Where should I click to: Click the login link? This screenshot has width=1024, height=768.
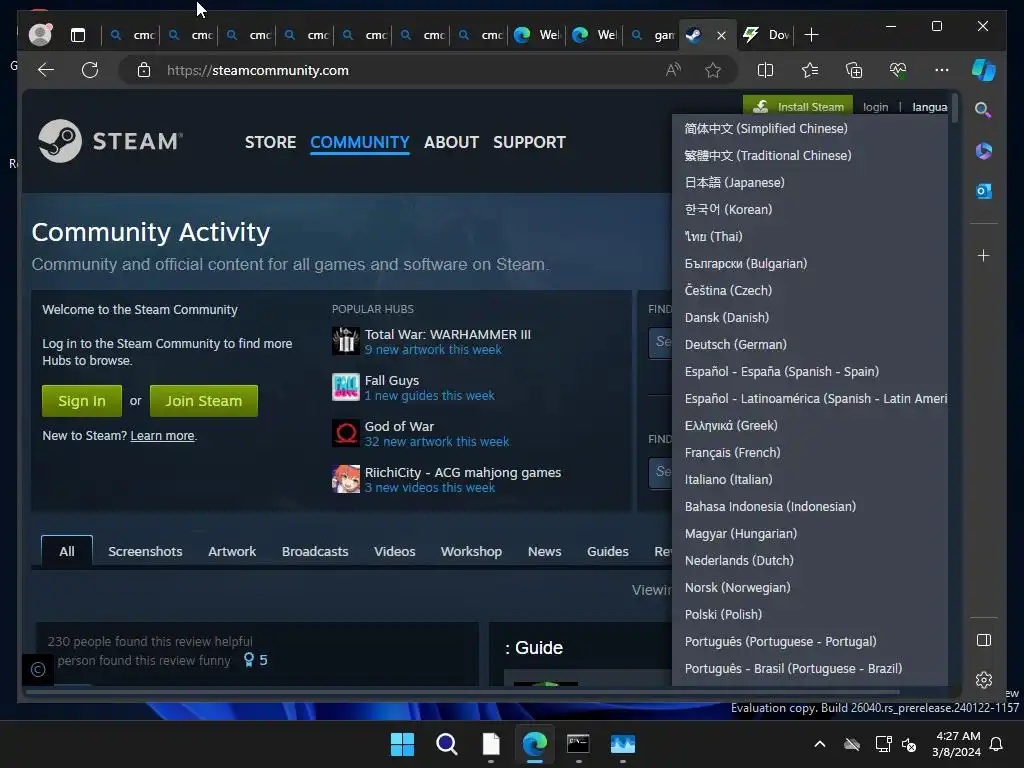(875, 107)
